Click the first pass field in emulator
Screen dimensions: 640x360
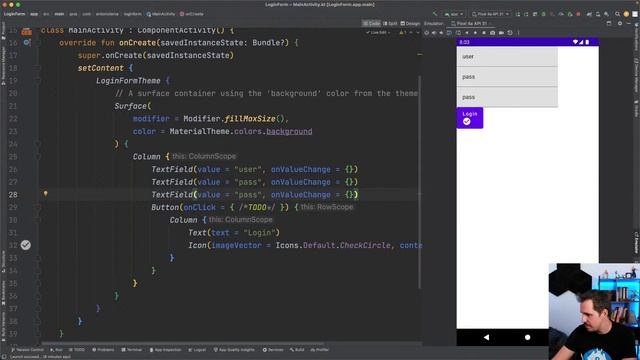coord(507,77)
